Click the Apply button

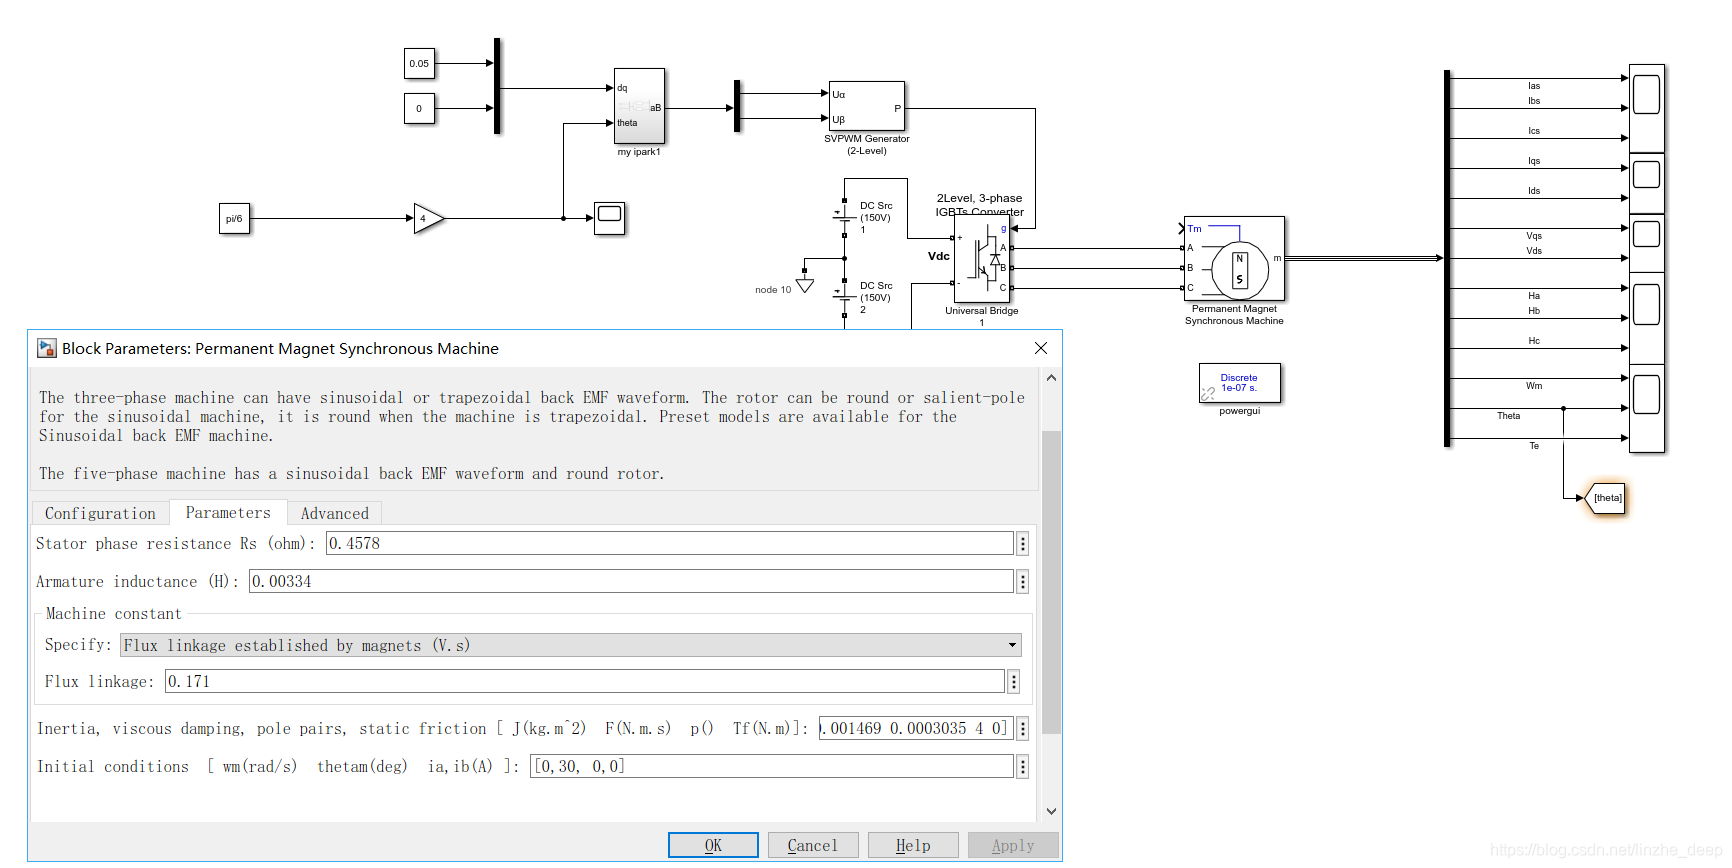[x=1013, y=845]
